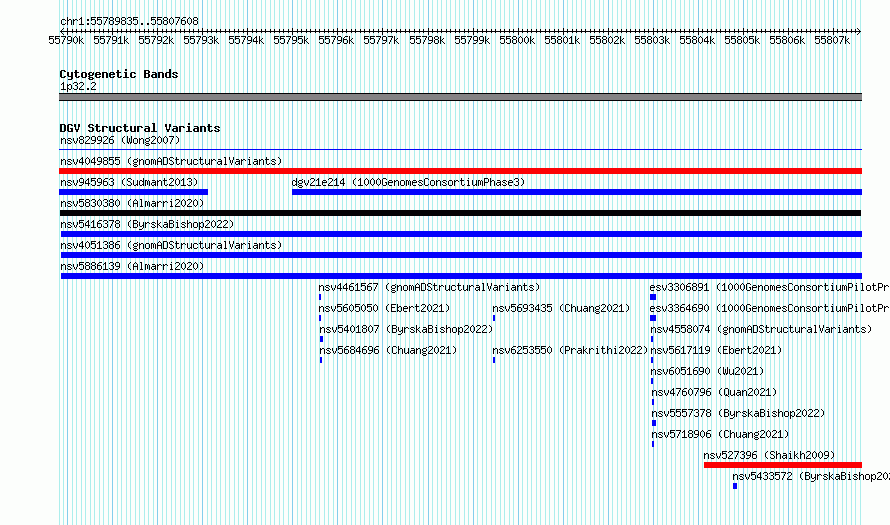Click the red nsv4049855 gnomAD variant bar
The width and height of the screenshot is (890, 525).
[460, 171]
